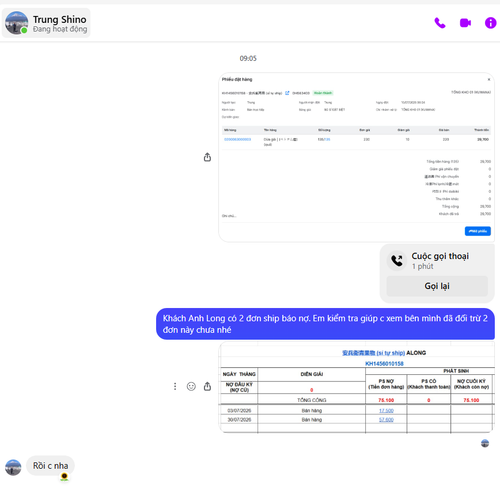Click sender avatar beside Rồi c nha

(x=13, y=467)
